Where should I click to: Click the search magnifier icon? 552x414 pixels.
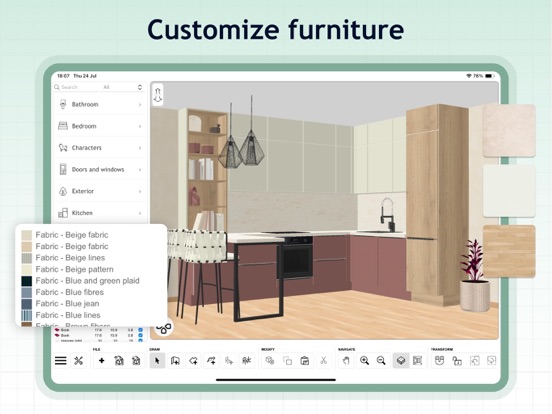(57, 87)
